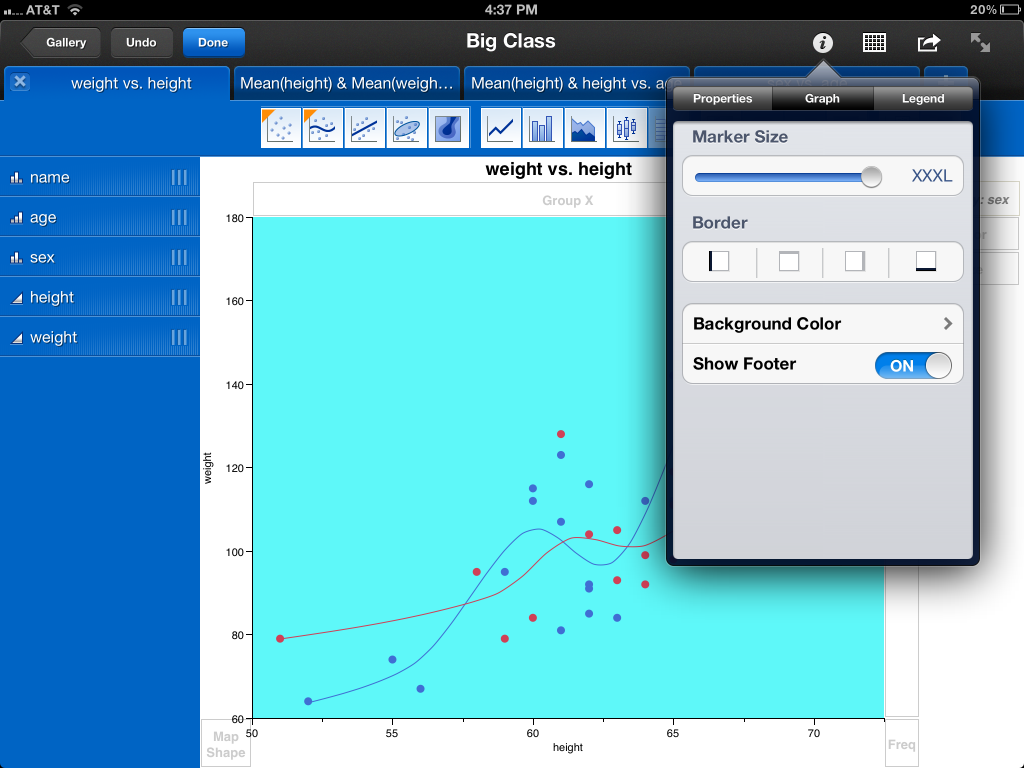This screenshot has height=768, width=1024.
Task: Select the density ellipse chart icon
Action: pos(406,128)
